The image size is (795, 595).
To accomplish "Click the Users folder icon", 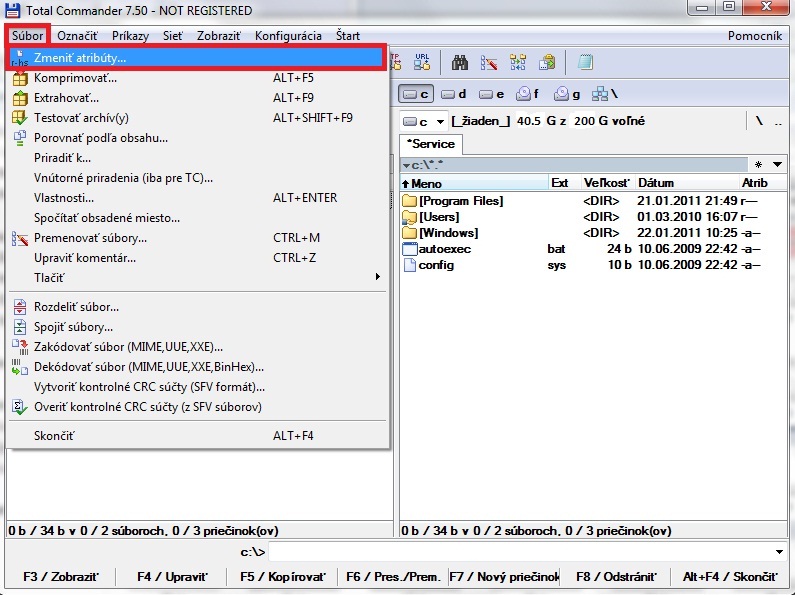I will pos(409,217).
